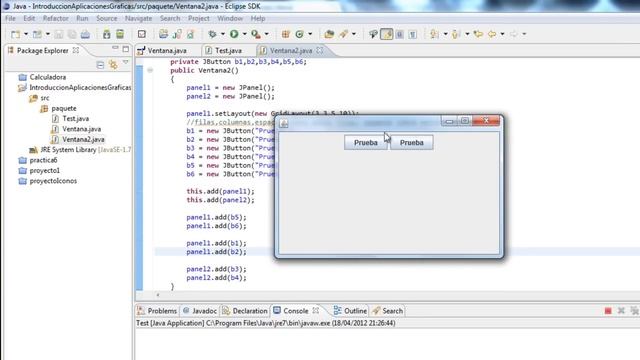Open the Navigate menu
The height and width of the screenshot is (360, 640).
138,18
